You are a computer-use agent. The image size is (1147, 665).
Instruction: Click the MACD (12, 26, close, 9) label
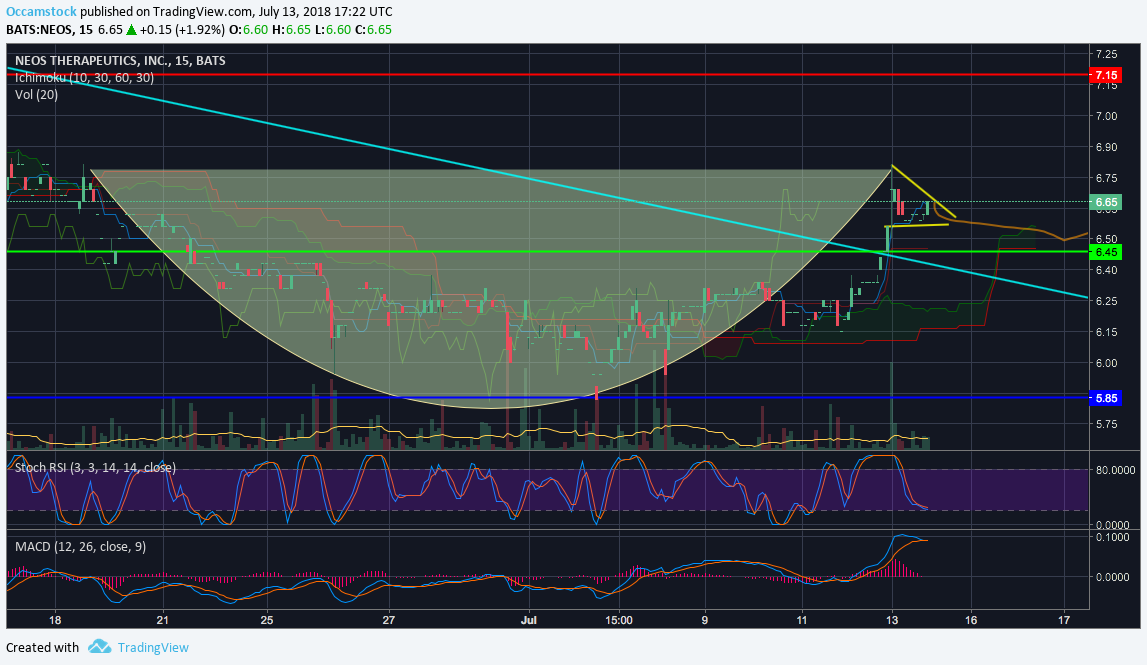[x=80, y=546]
